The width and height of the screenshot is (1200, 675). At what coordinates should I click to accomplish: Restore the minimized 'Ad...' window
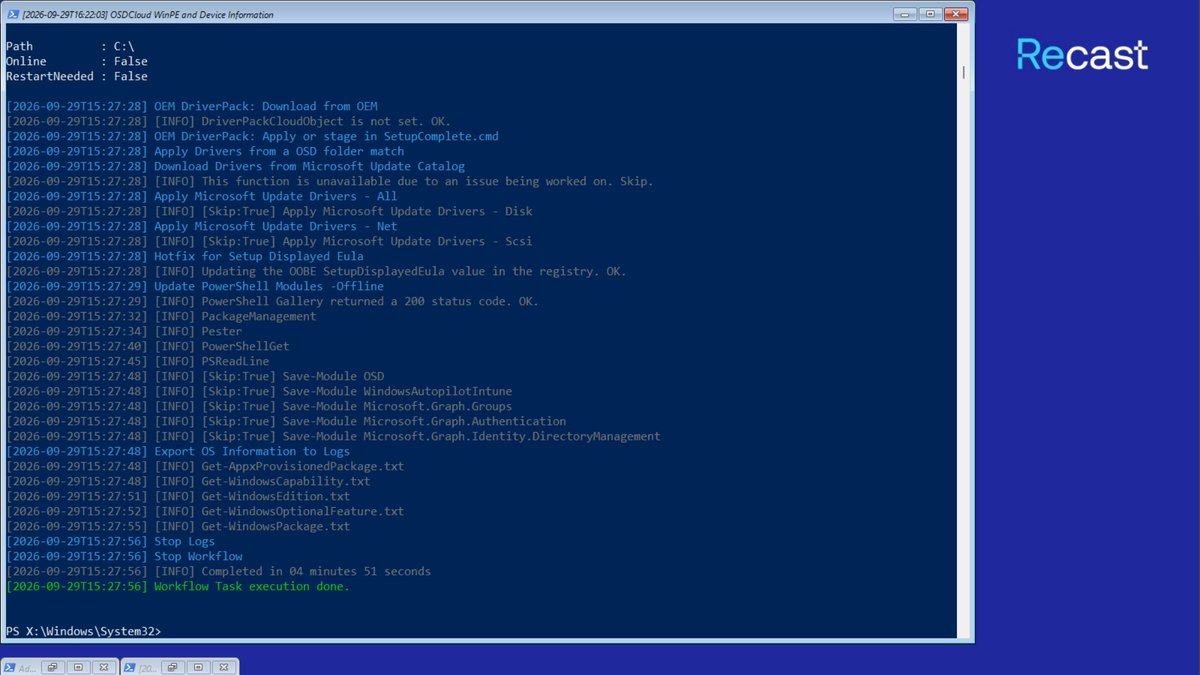(53, 667)
